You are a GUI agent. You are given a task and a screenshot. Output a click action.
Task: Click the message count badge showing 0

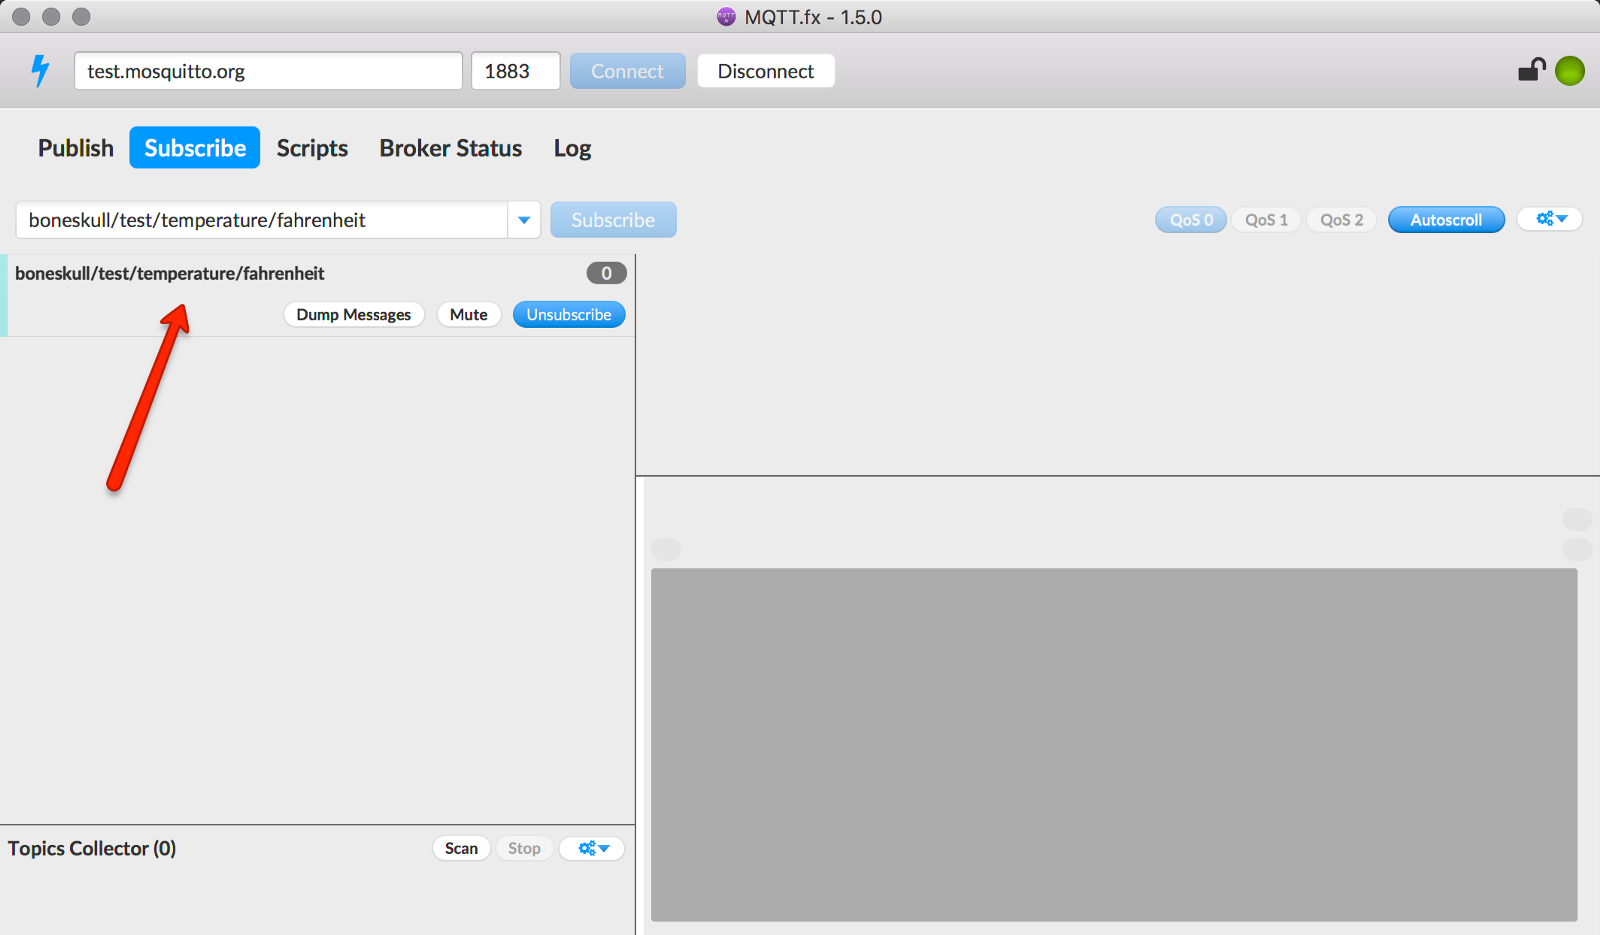click(606, 273)
